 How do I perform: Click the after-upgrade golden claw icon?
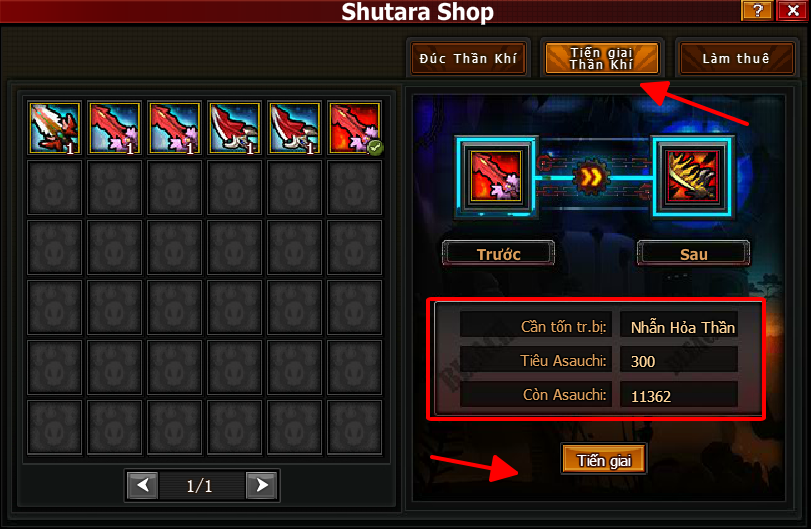point(692,176)
